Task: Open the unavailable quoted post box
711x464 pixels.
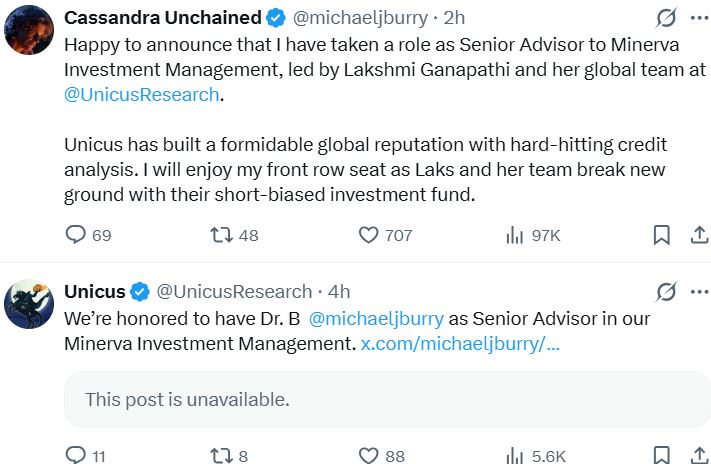Action: (387, 400)
